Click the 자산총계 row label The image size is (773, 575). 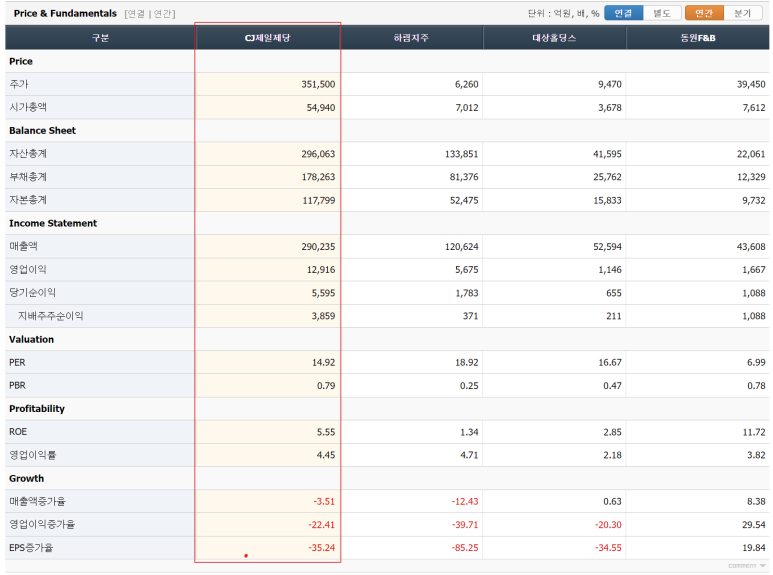coord(28,153)
